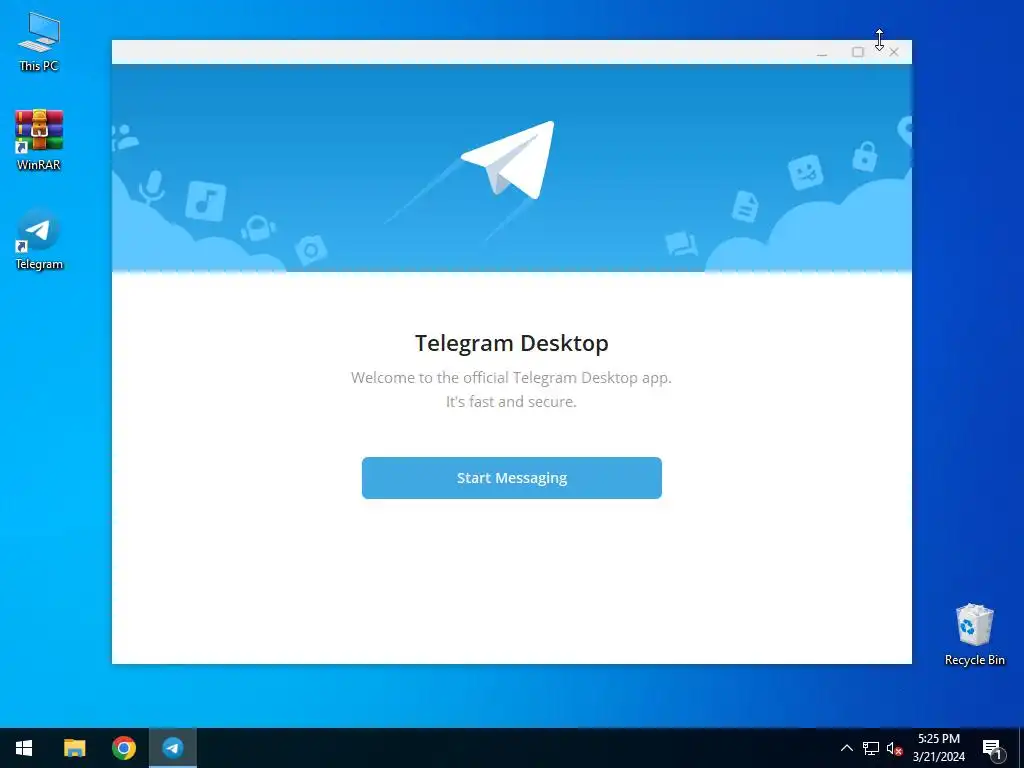Click the Telegram taskbar button
Screen dimensions: 1024x768
point(173,748)
